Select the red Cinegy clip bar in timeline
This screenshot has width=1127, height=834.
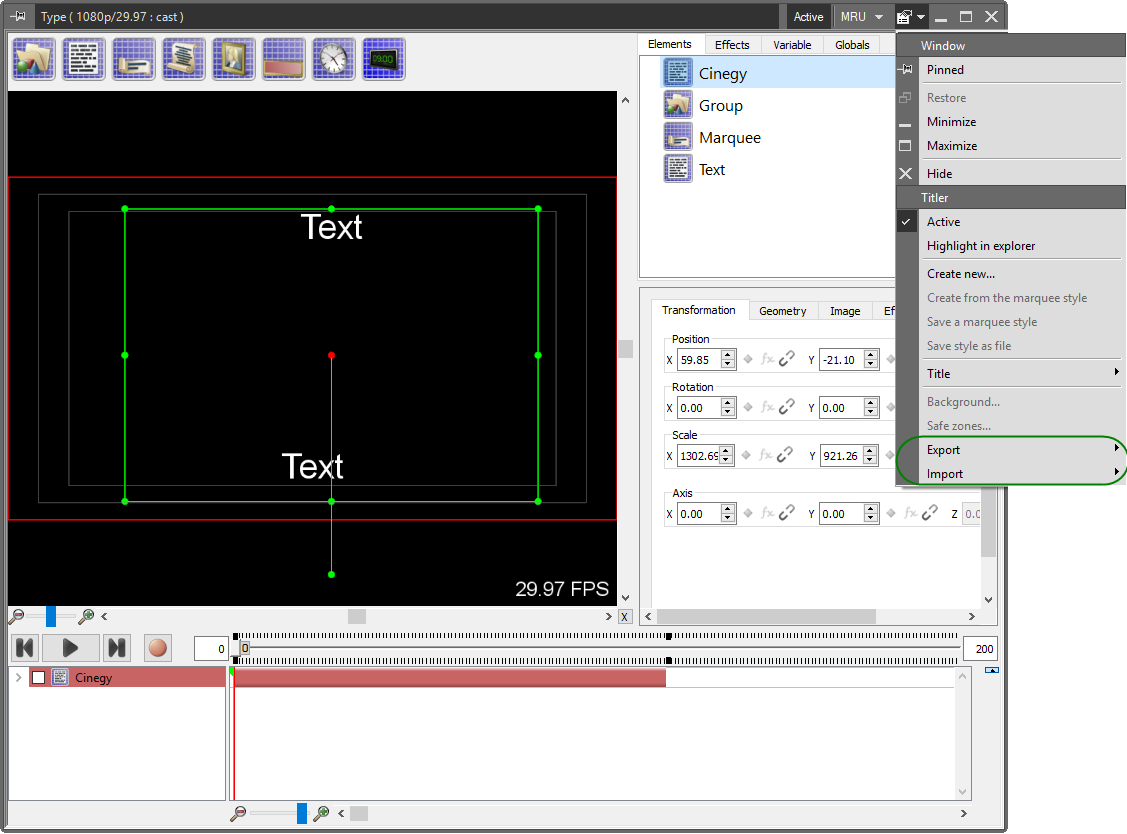pyautogui.click(x=450, y=677)
